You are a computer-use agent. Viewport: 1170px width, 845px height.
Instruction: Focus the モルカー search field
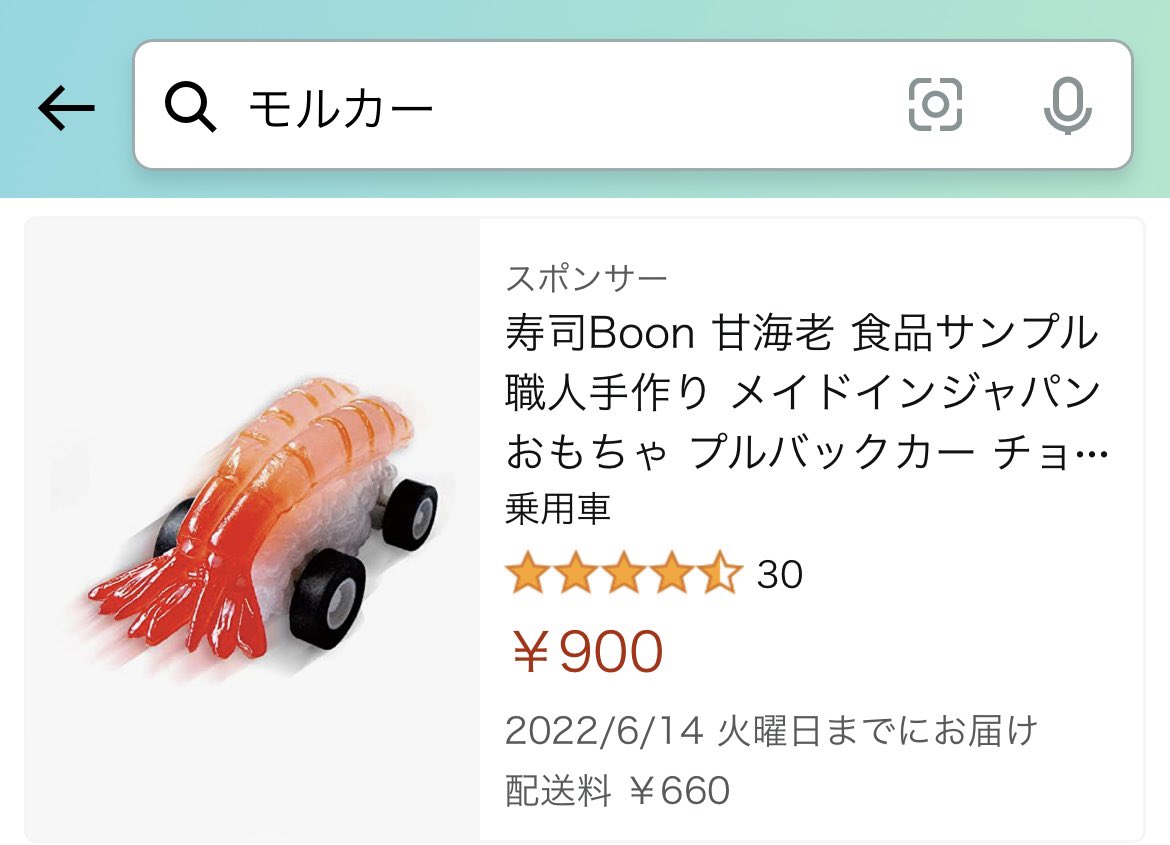[x=633, y=105]
